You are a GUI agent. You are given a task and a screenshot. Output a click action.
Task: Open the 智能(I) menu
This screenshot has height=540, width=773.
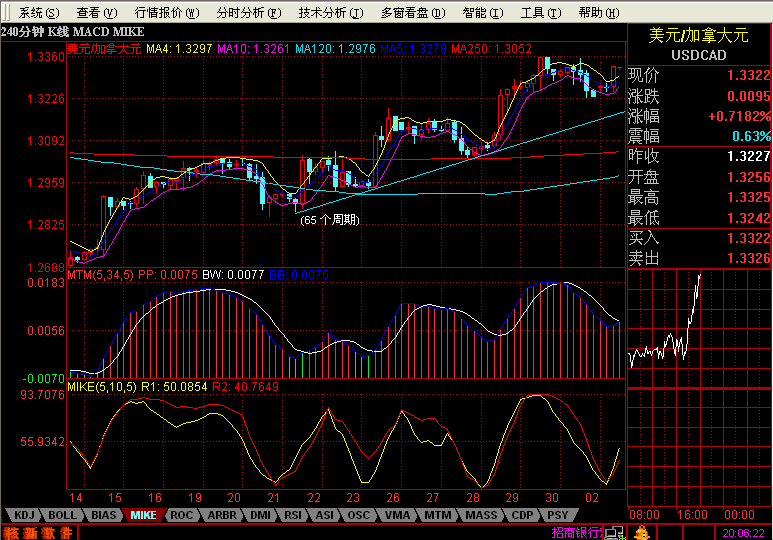pyautogui.click(x=483, y=13)
